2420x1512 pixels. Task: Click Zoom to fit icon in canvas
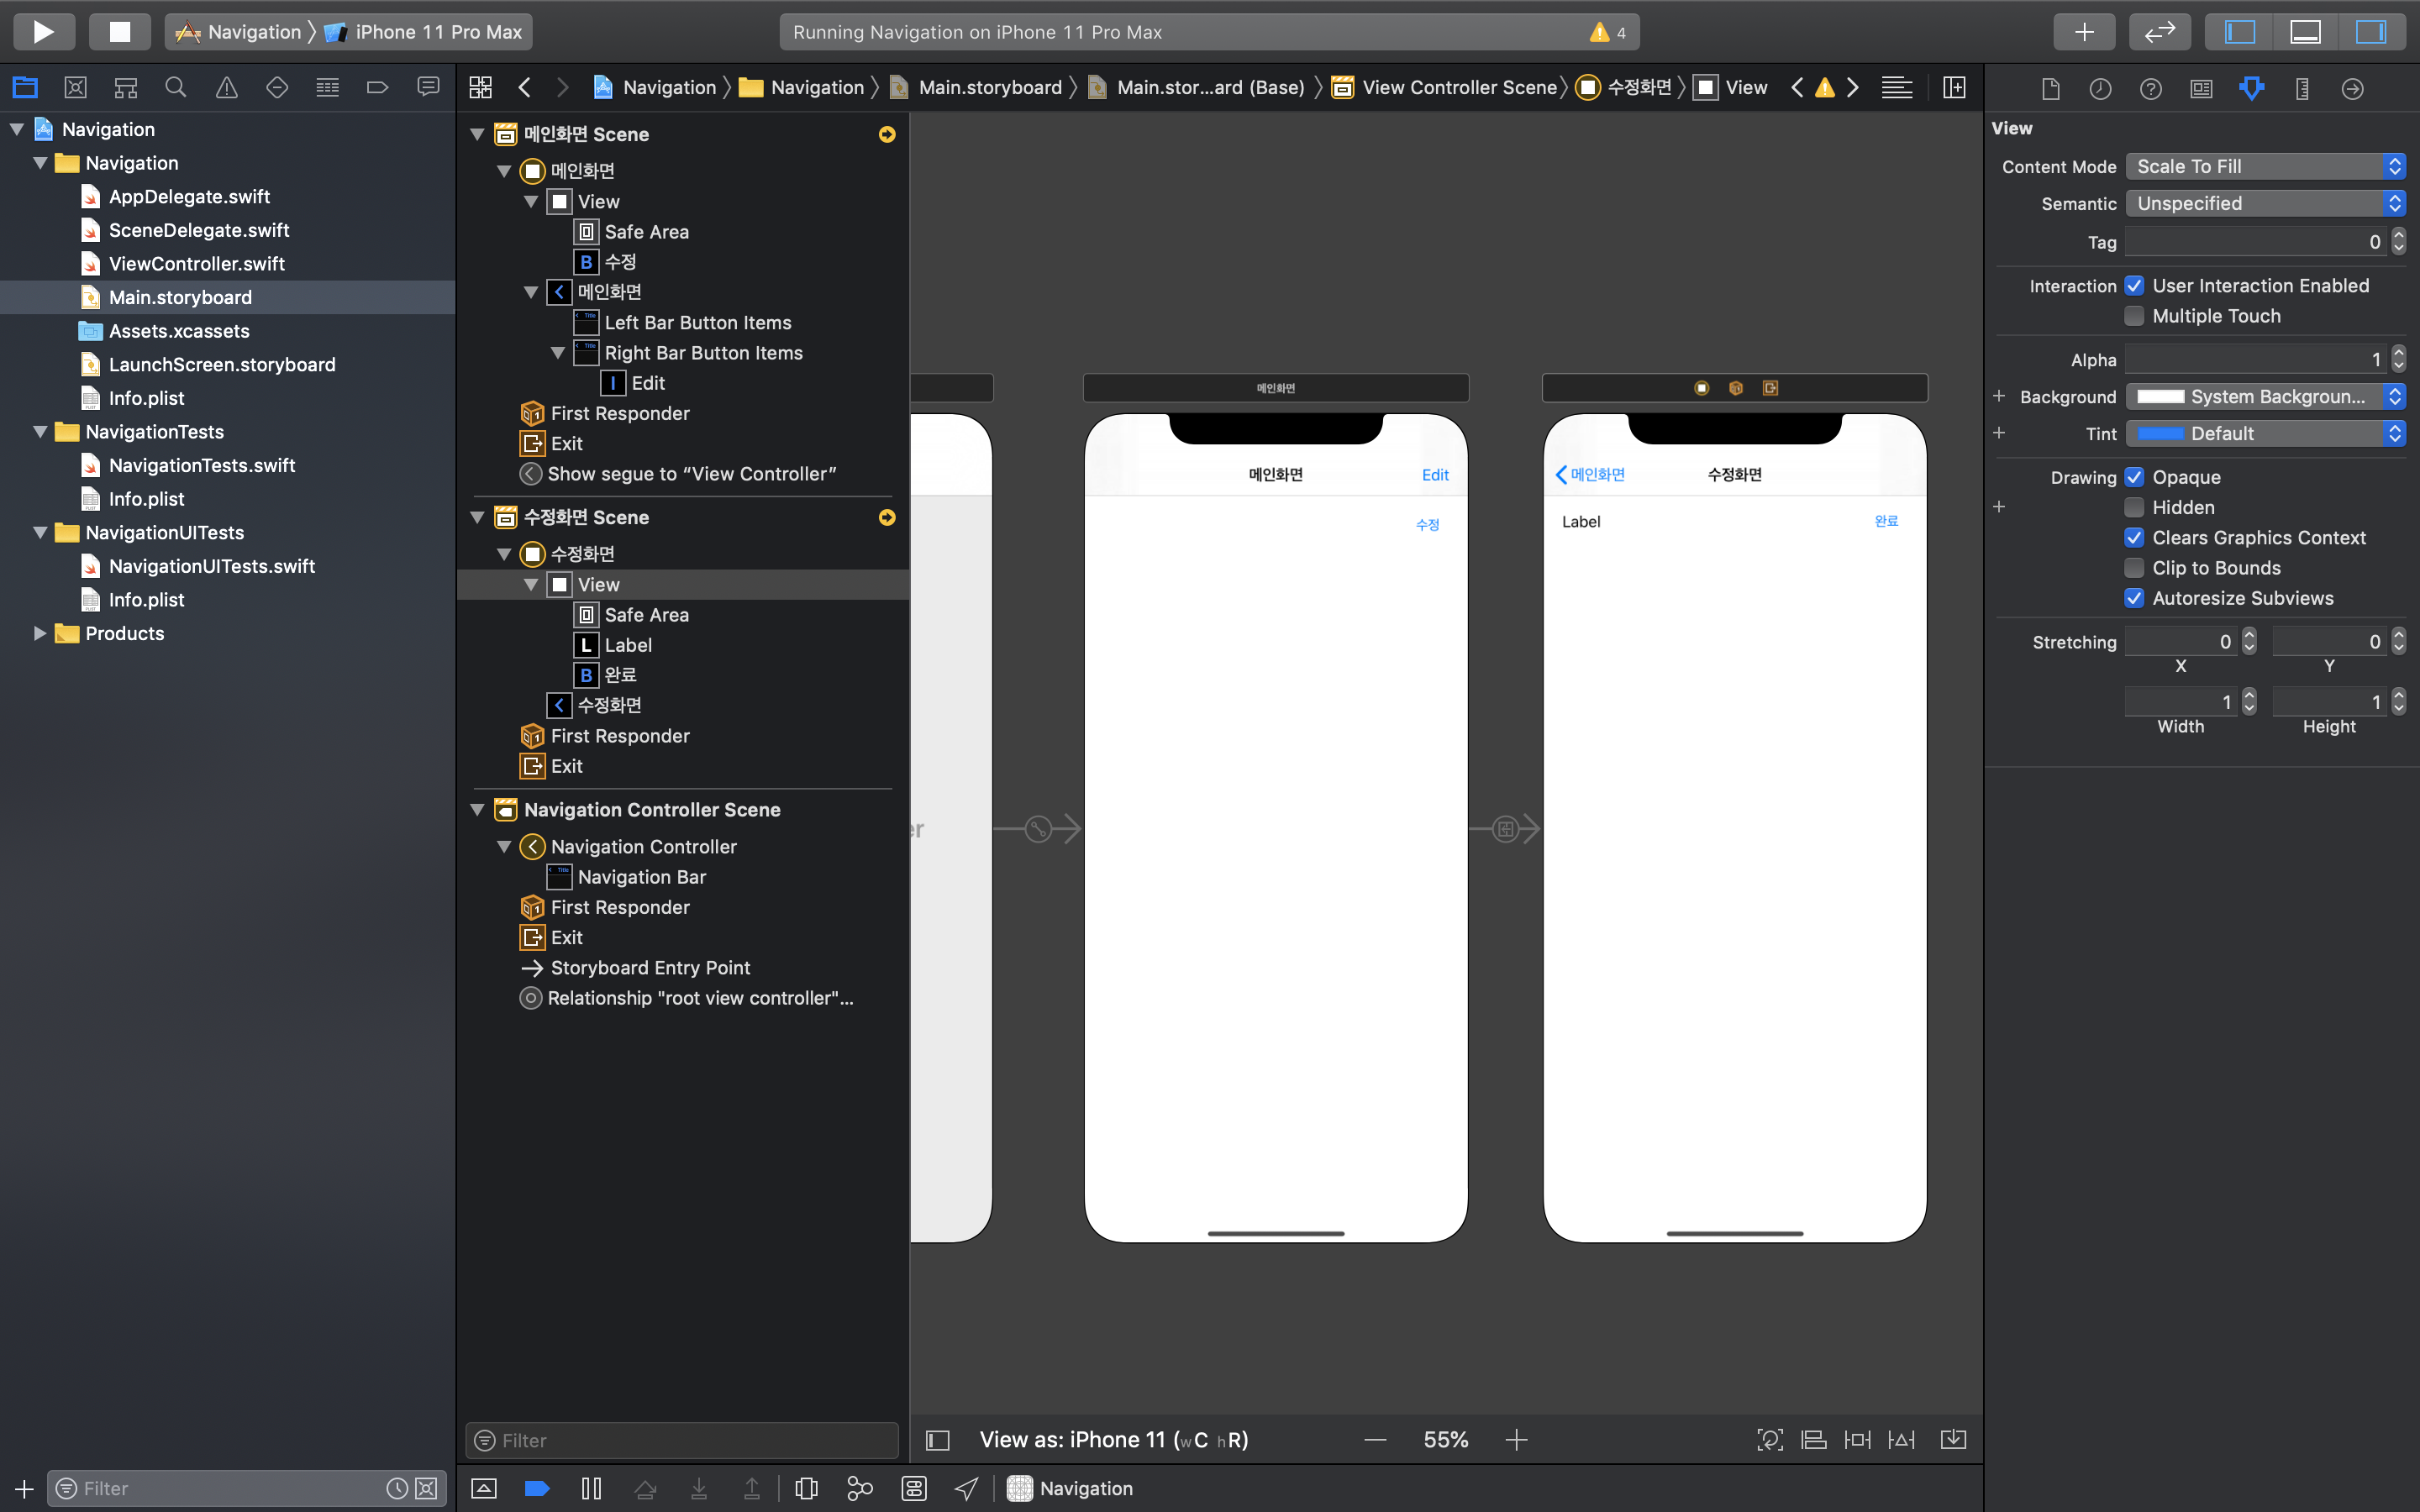pyautogui.click(x=1769, y=1439)
